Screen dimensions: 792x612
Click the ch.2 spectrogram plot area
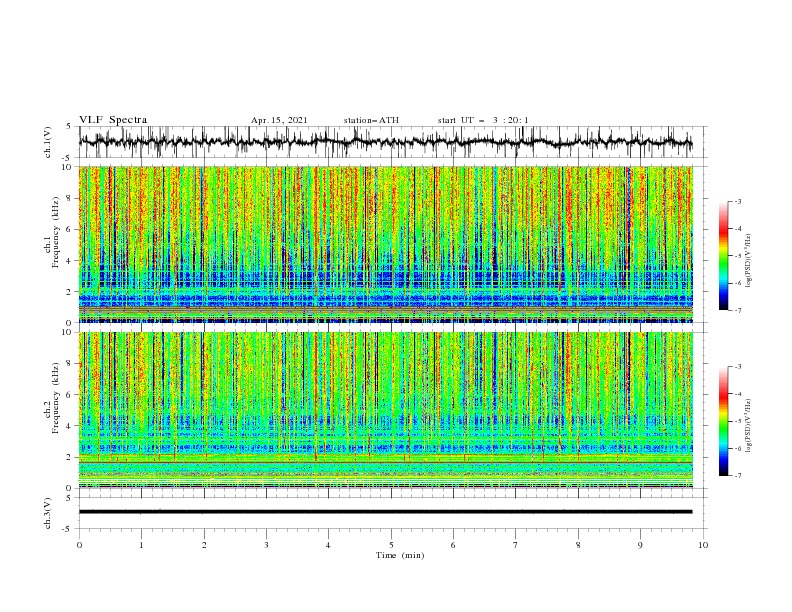point(385,410)
